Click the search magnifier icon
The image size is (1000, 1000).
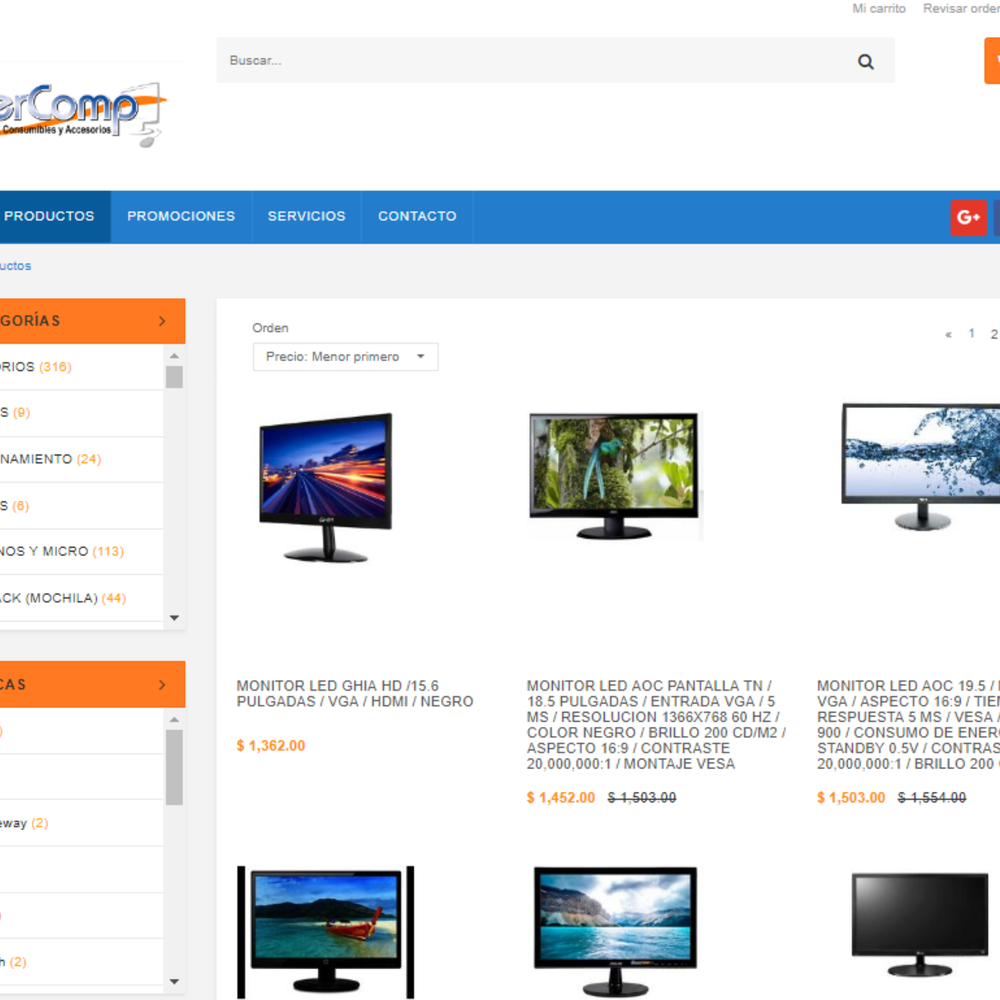(865, 61)
